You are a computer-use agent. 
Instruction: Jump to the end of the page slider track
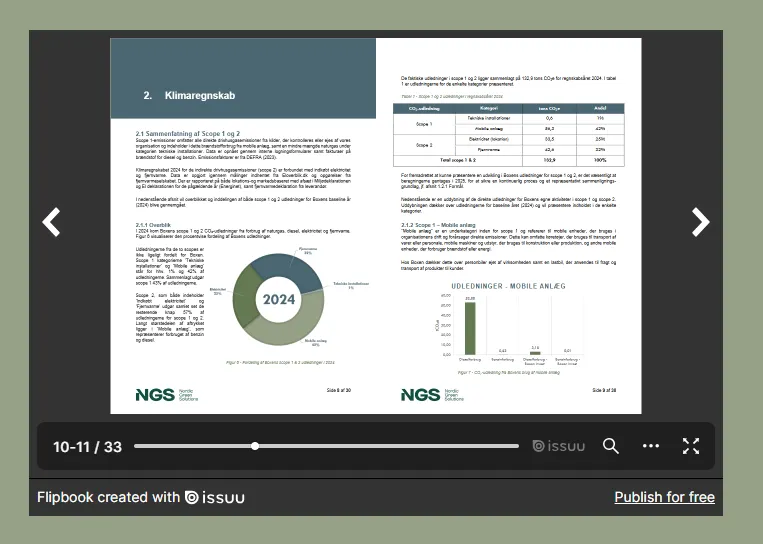pos(517,446)
